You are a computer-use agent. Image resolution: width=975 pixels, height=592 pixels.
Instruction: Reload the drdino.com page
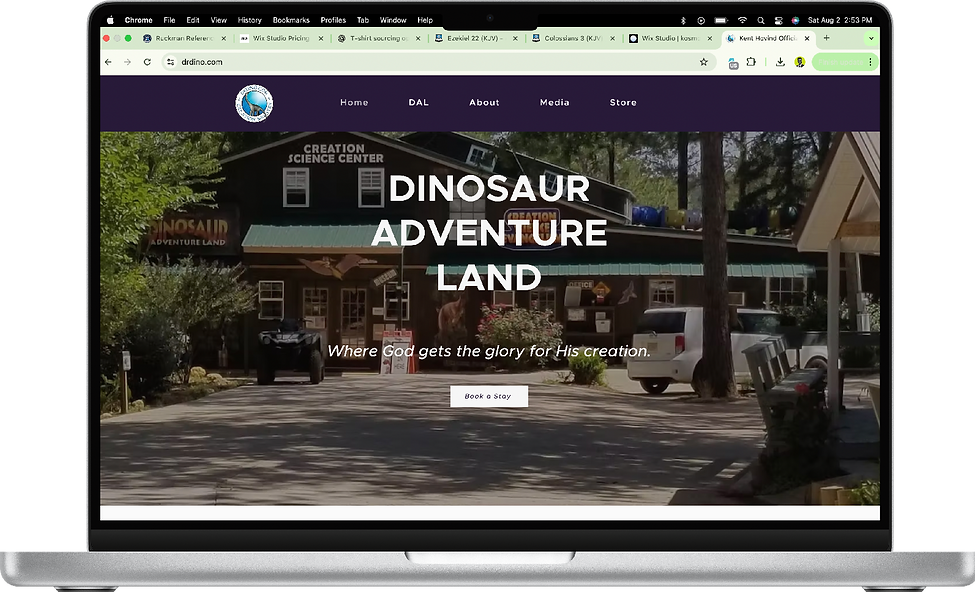[x=147, y=62]
